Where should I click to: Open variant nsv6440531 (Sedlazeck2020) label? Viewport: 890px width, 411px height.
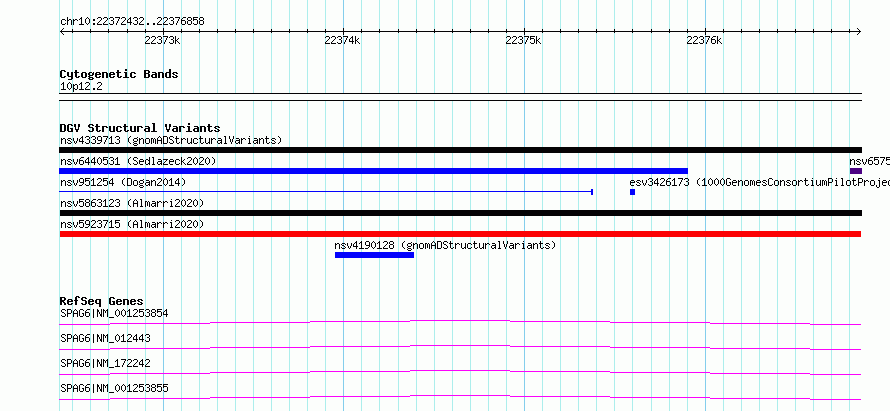[138, 161]
